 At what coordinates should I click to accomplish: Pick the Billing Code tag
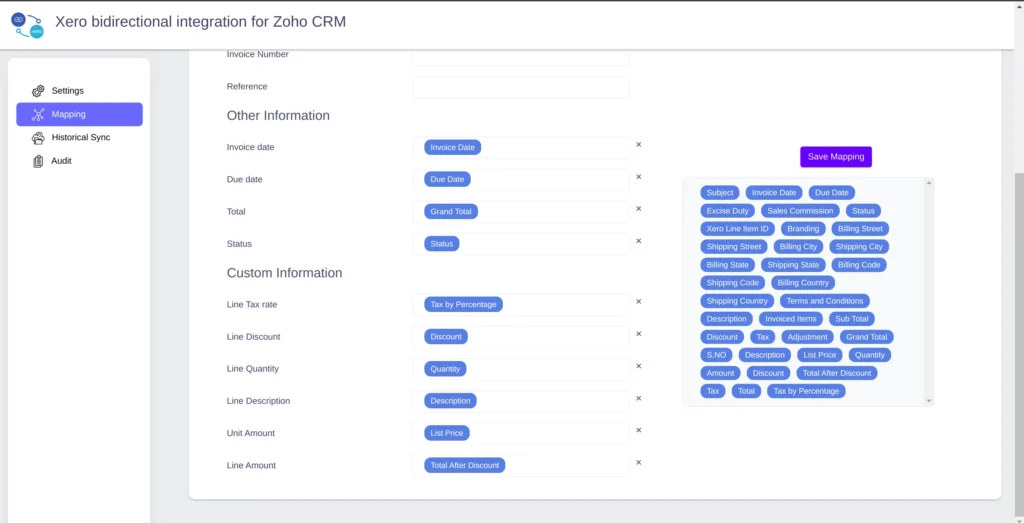(859, 265)
